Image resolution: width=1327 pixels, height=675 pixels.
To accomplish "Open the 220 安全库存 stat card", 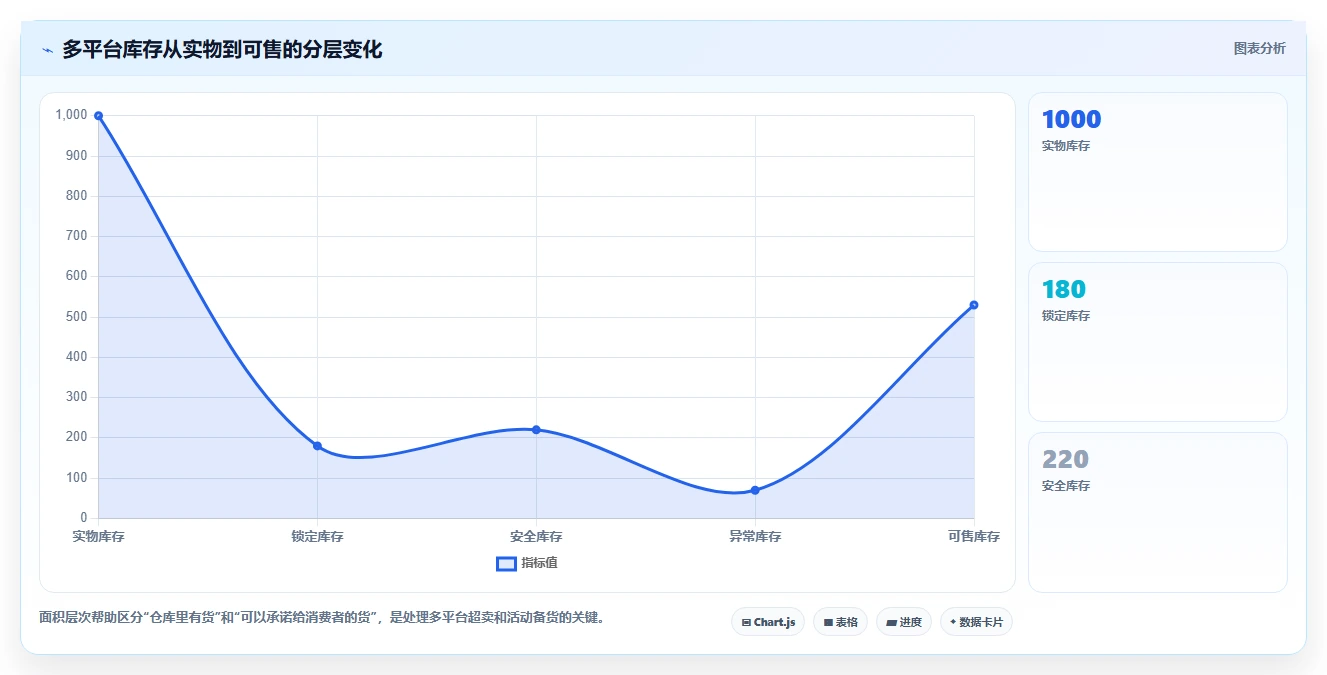I will pyautogui.click(x=1157, y=512).
